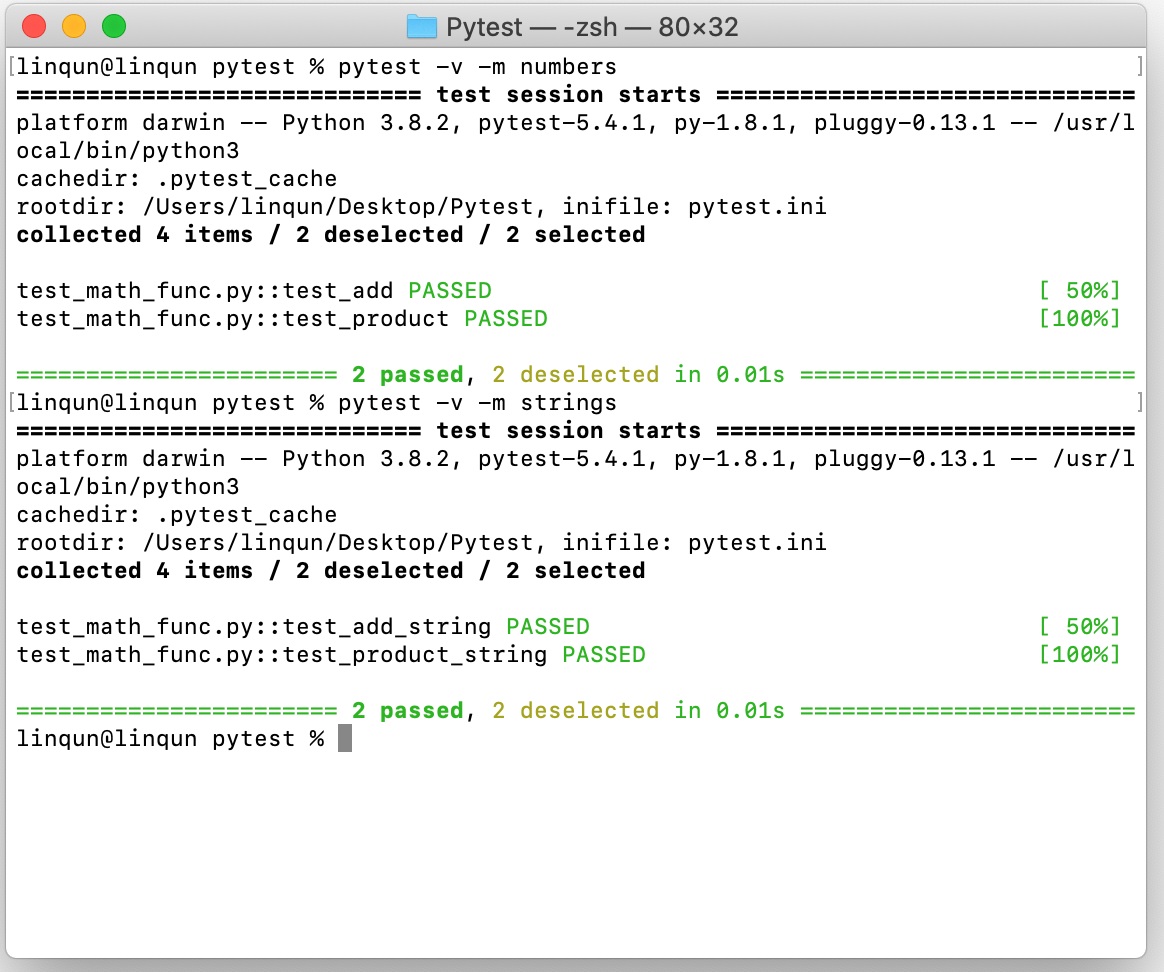Click the first green '2 passed' summary

(x=407, y=375)
